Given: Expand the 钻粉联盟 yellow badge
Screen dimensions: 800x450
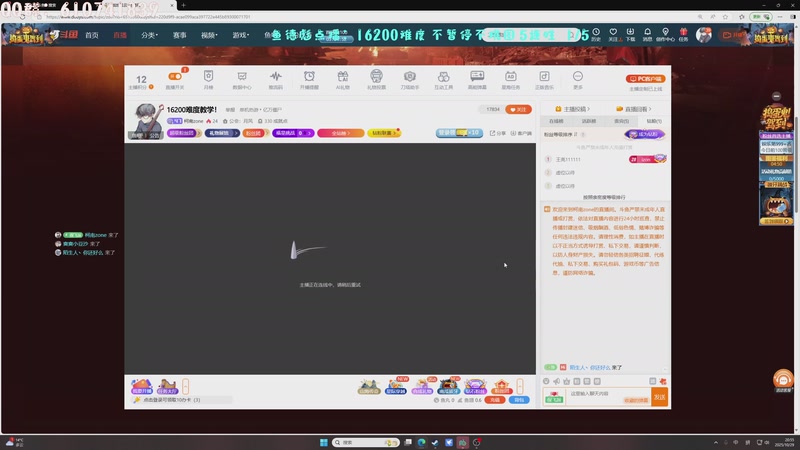Looking at the screenshot, I should tap(384, 133).
